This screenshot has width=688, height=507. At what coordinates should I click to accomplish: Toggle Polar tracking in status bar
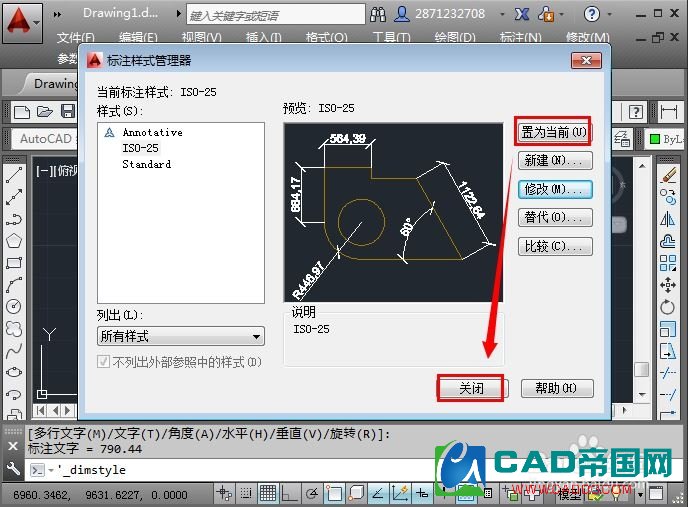coord(312,494)
